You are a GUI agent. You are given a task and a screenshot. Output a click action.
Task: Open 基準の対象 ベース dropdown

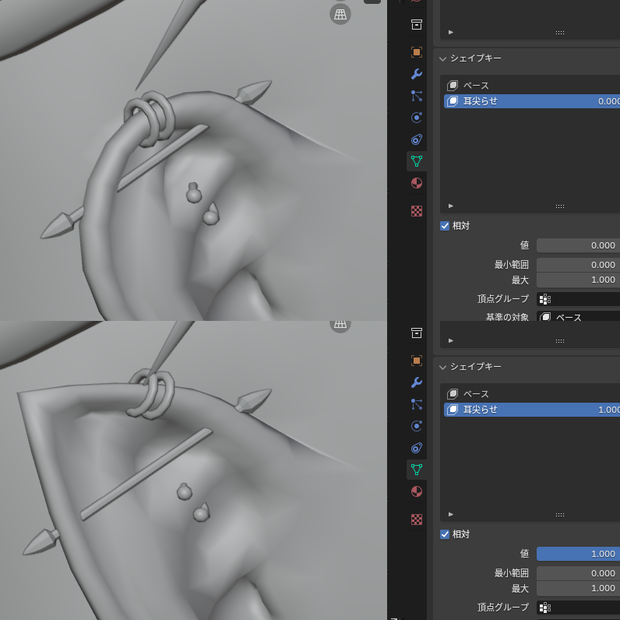coord(578,317)
